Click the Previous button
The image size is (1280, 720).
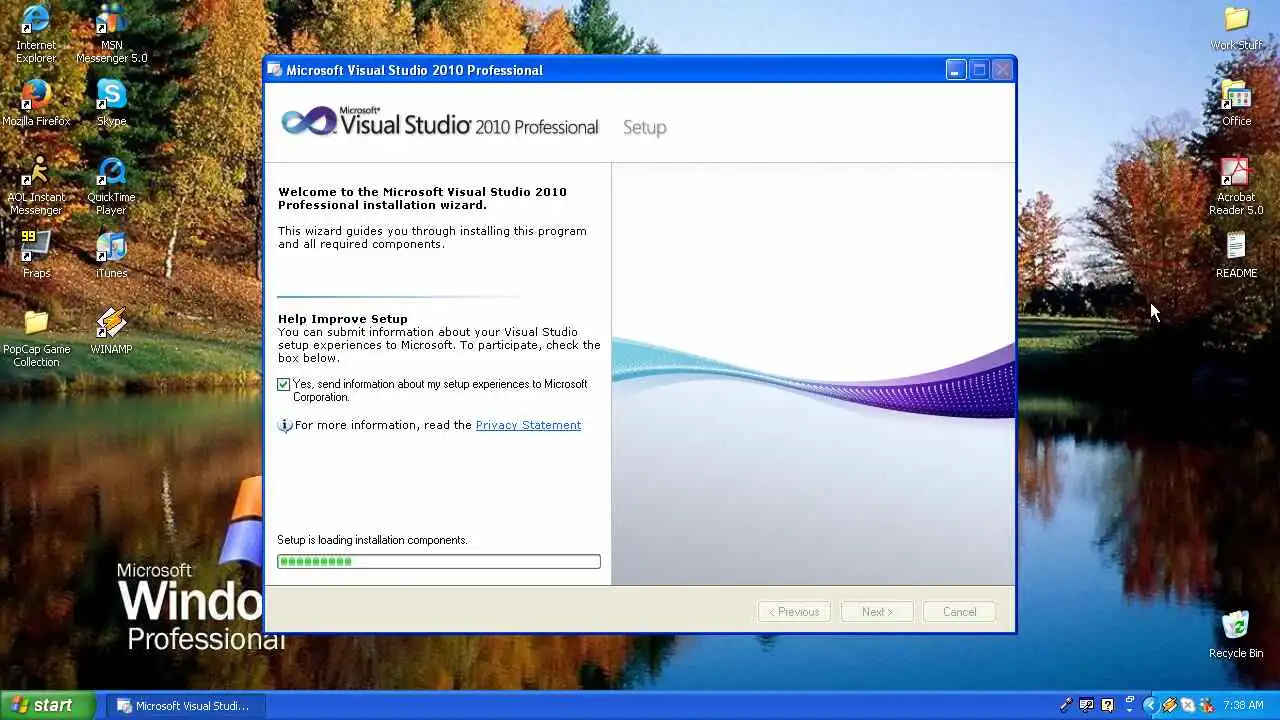[794, 612]
